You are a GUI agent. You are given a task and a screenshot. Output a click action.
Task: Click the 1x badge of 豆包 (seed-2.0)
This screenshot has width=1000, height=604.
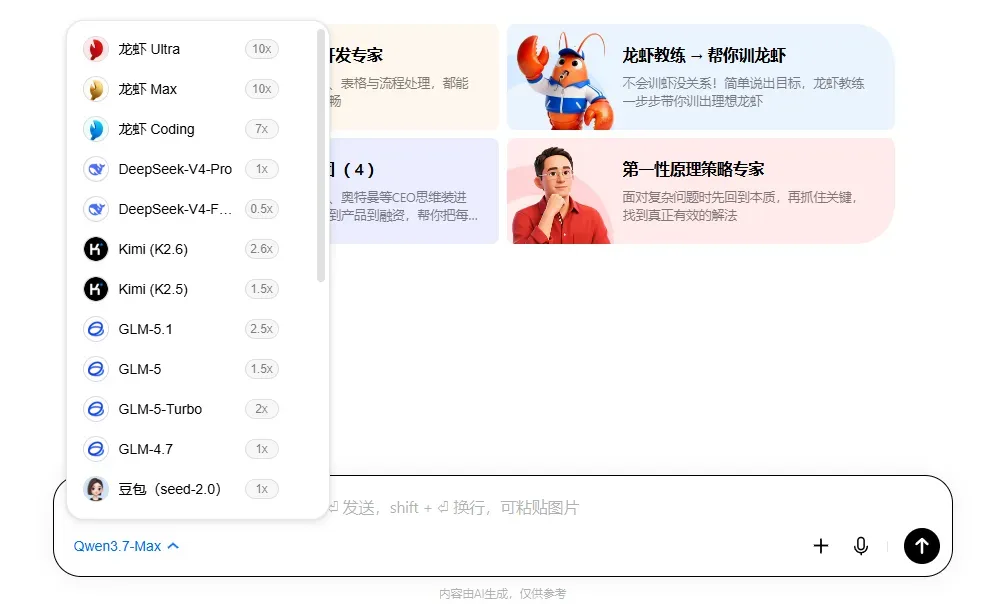(x=261, y=489)
